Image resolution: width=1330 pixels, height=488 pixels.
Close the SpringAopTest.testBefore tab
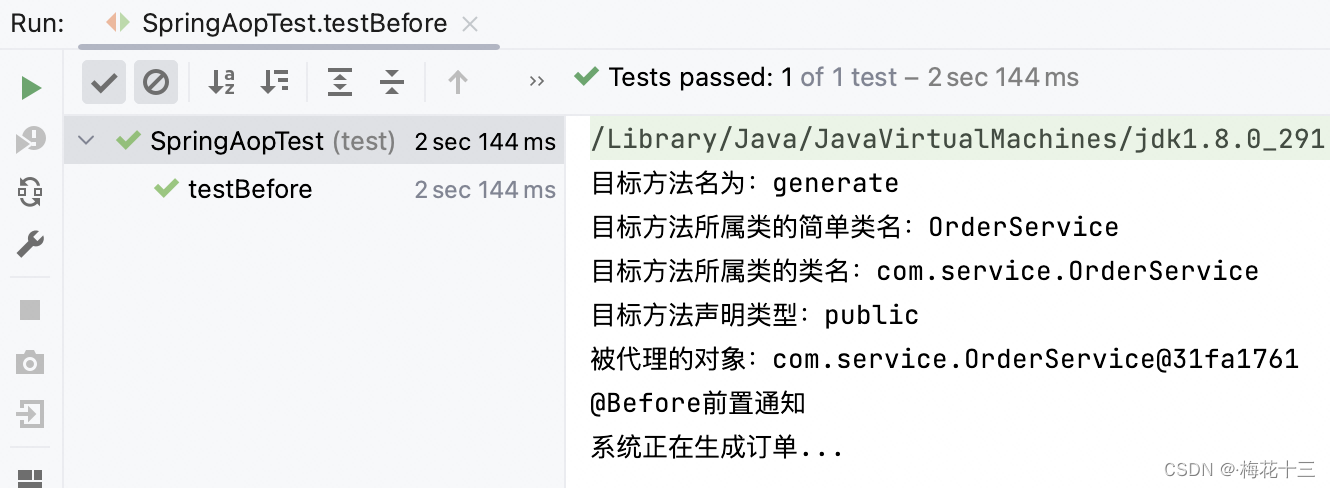pos(472,23)
